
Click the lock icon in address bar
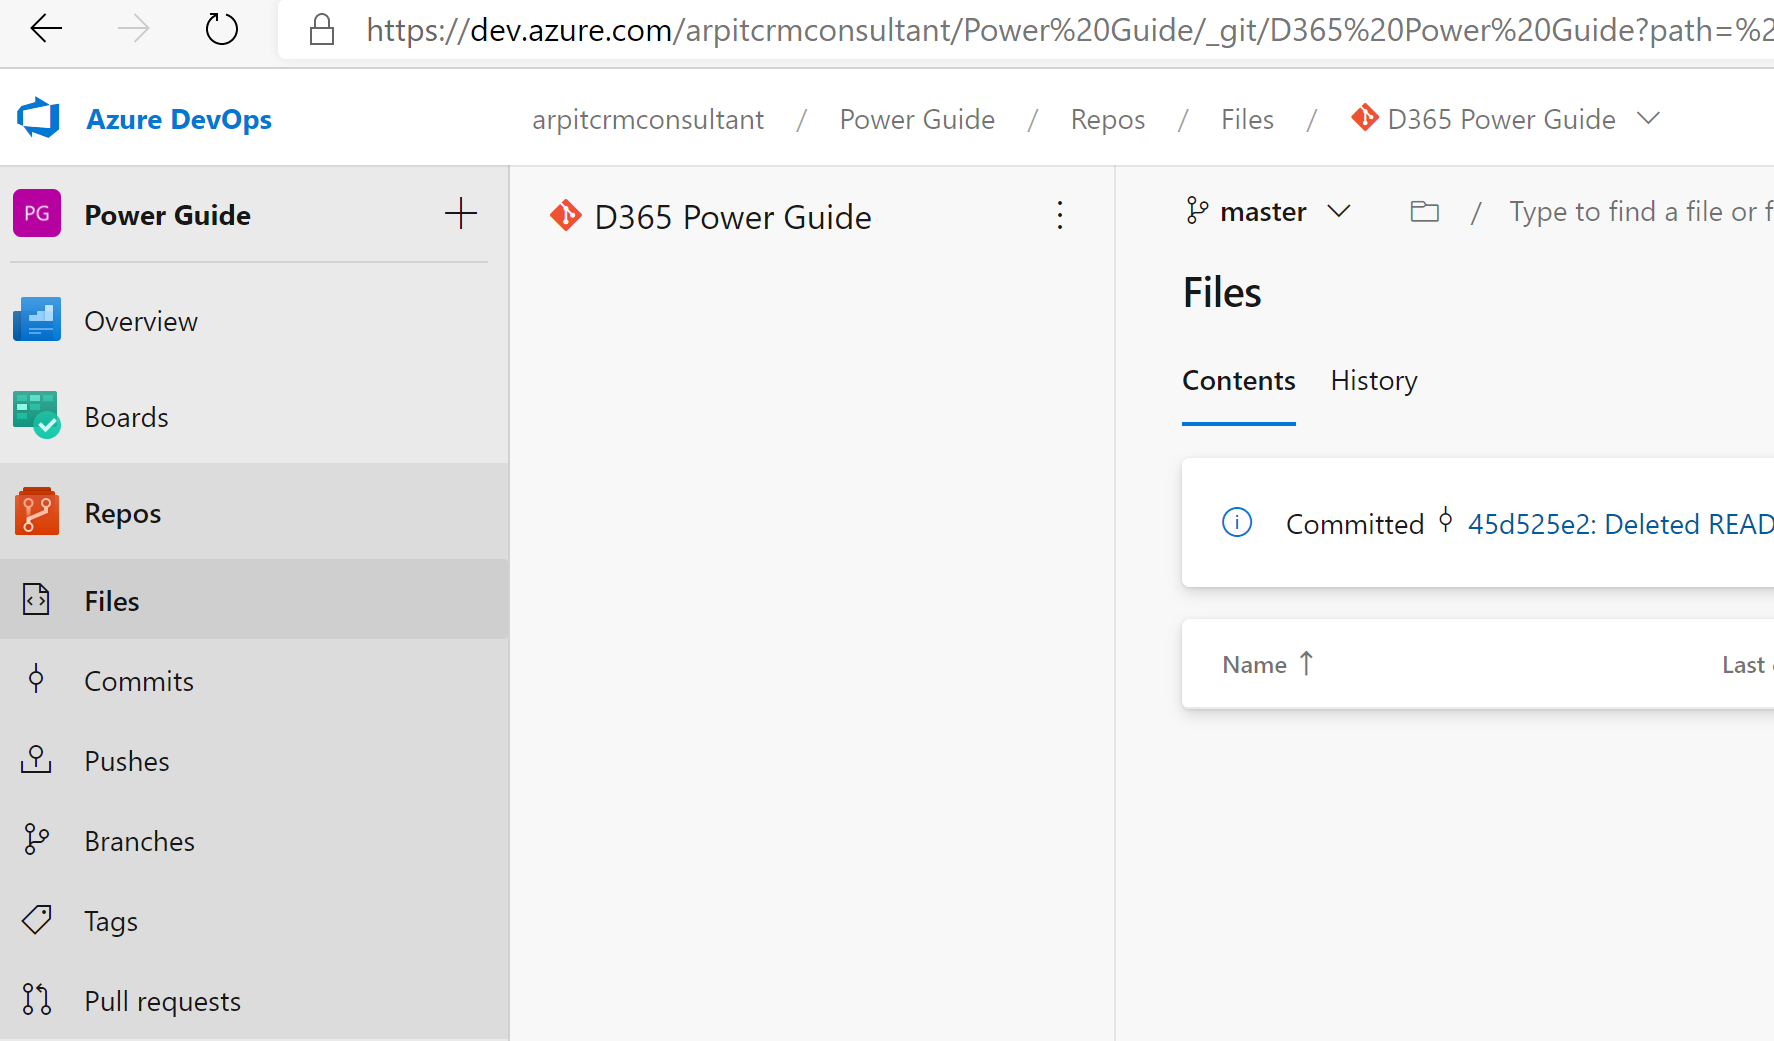tap(321, 29)
